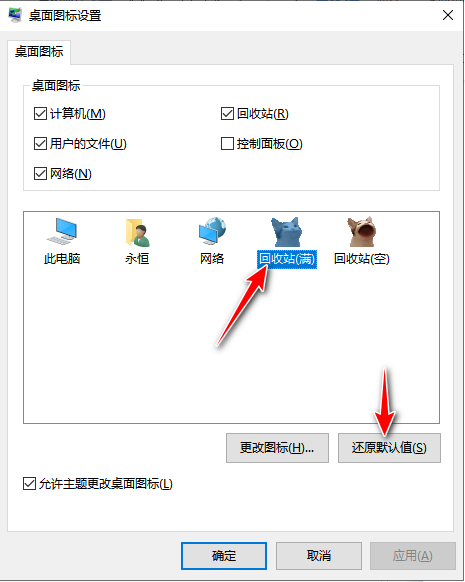Toggle the 用户的文件(U) checkbox
Viewport: 465px width, 582px height.
click(40, 144)
